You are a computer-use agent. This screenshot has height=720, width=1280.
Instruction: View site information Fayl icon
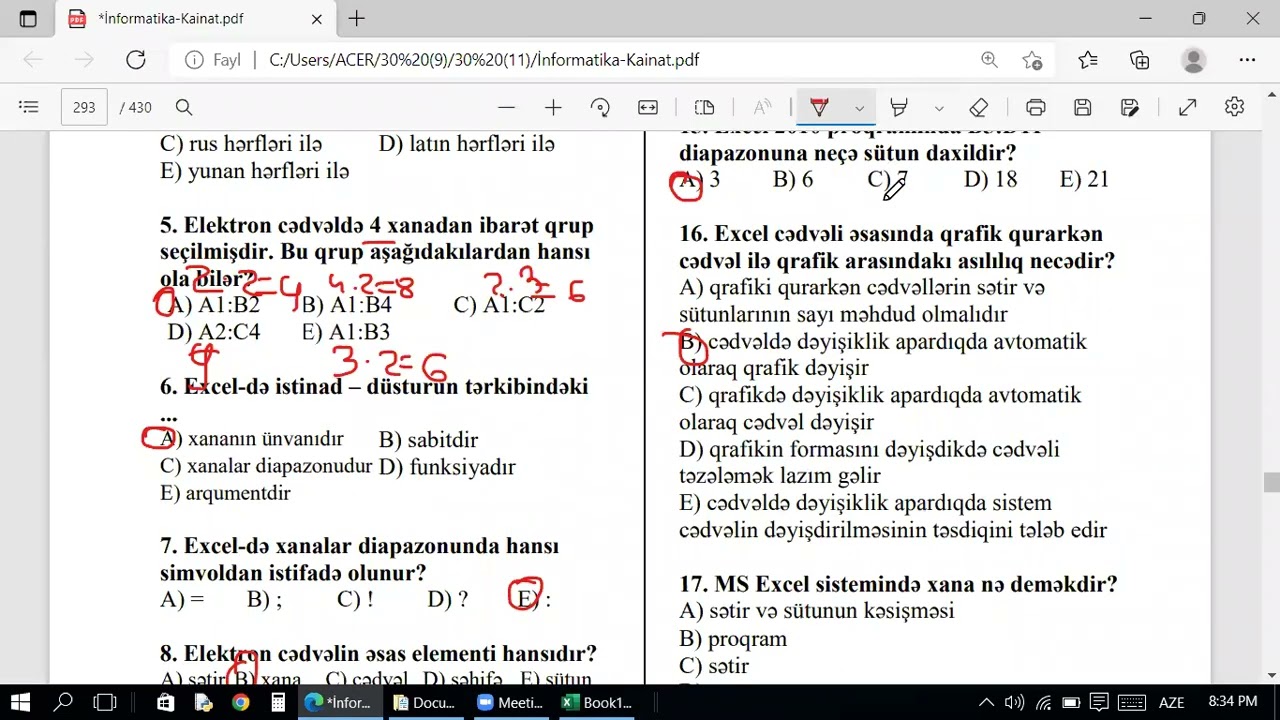click(x=213, y=60)
